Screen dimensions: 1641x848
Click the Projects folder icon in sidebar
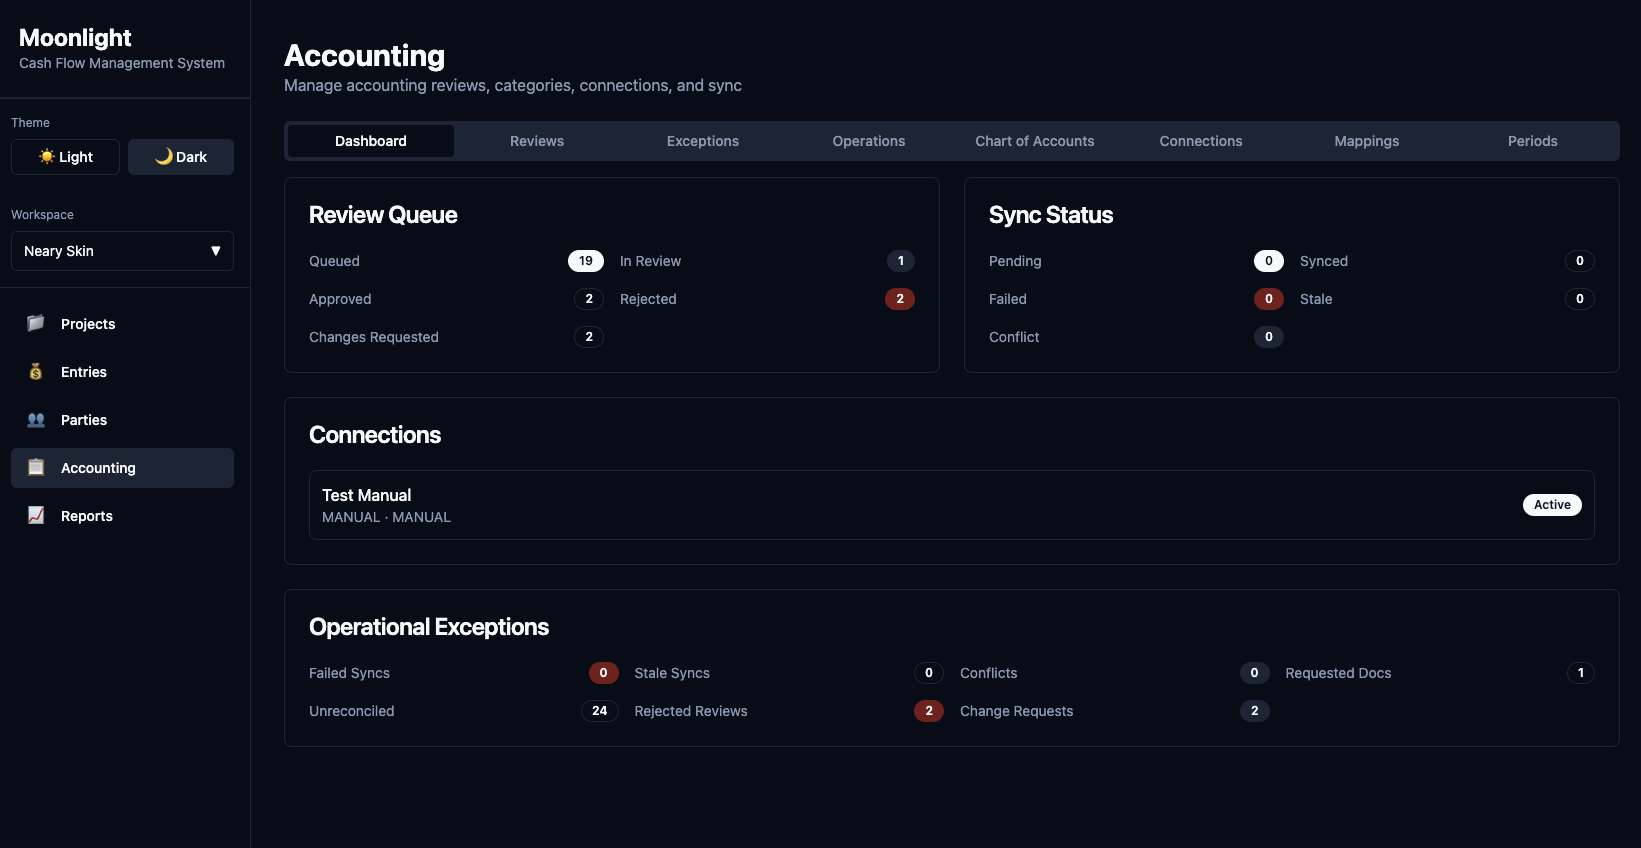[36, 323]
